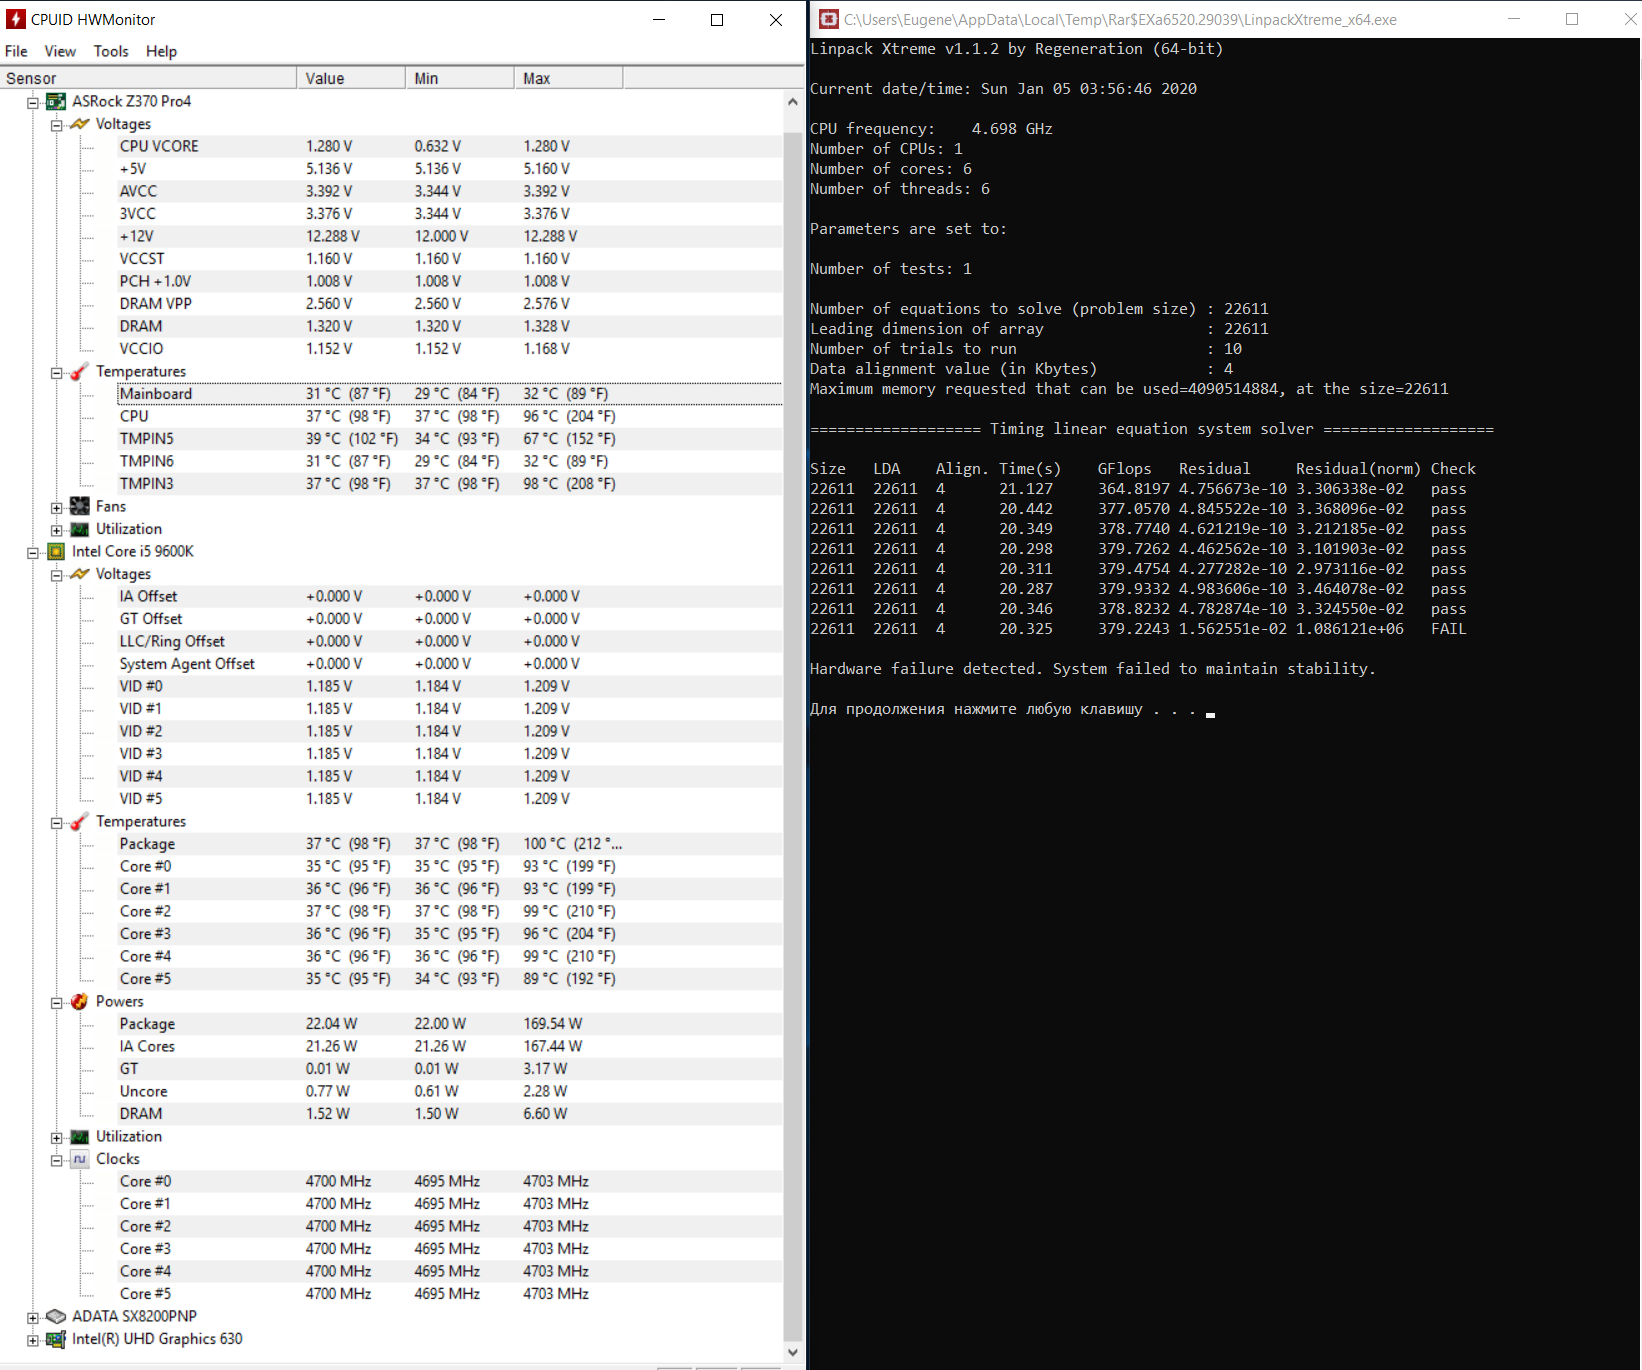The width and height of the screenshot is (1642, 1370).
Task: Open the File menu
Action: pyautogui.click(x=16, y=51)
